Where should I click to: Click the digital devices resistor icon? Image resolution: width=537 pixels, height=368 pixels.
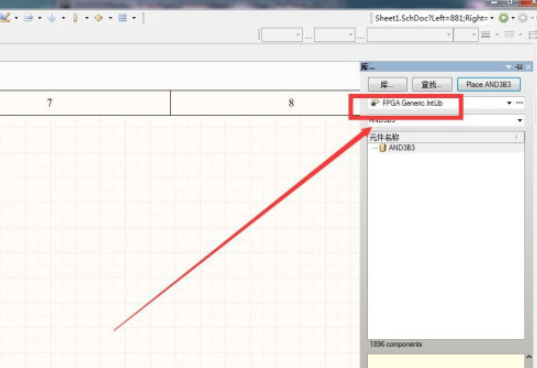75,18
